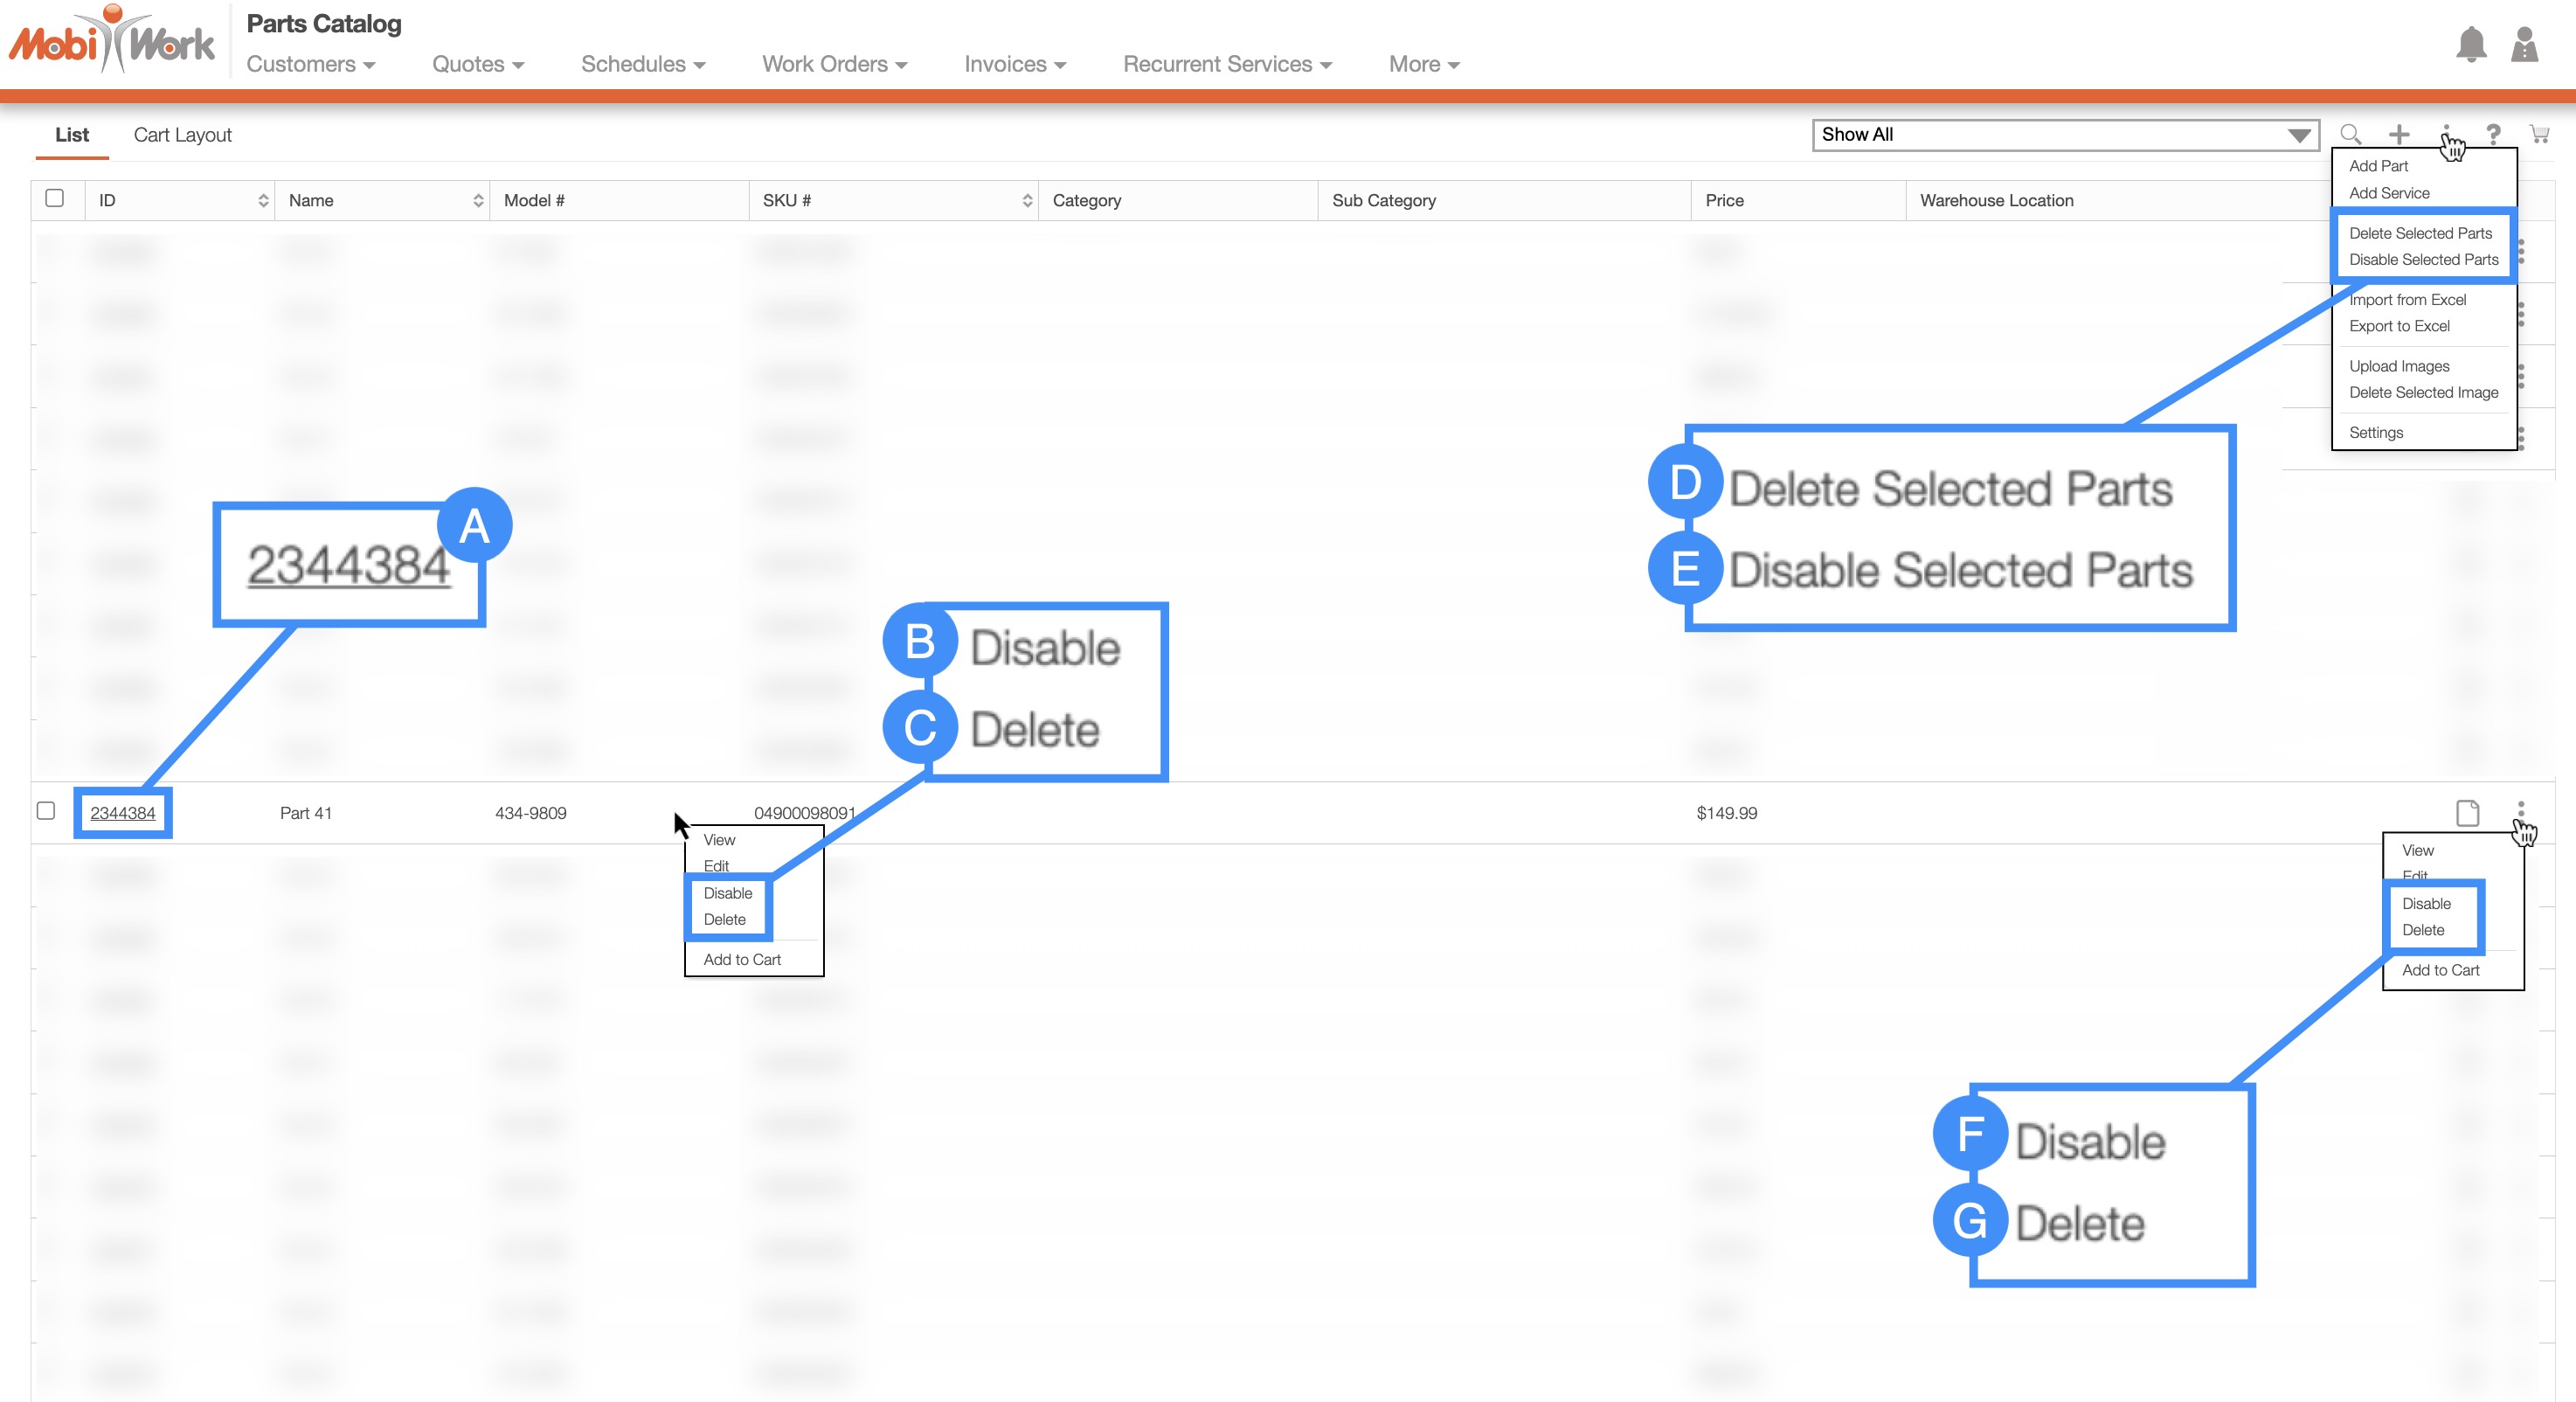The image size is (2576, 1402).
Task: Click Settings in the dropdown menu
Action: (x=2375, y=433)
